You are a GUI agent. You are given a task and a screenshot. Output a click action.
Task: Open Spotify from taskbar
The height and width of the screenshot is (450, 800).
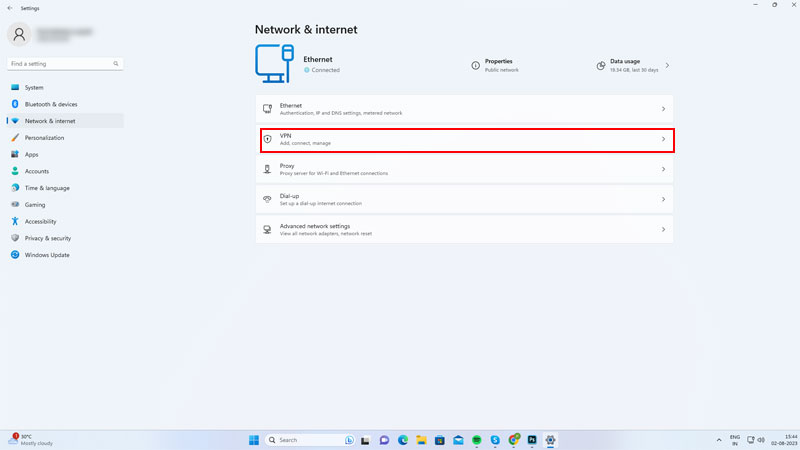(477, 440)
